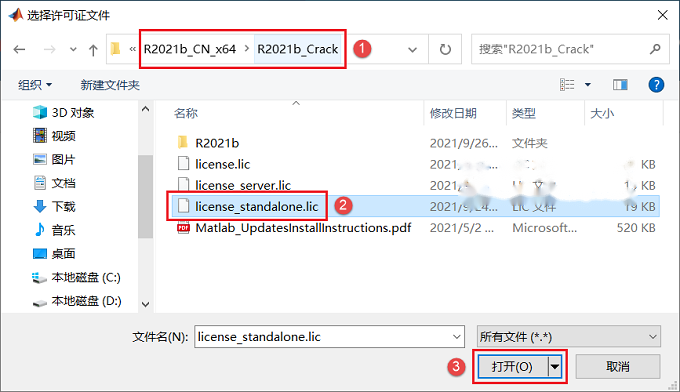Click the MATLAB logo in the title bar
This screenshot has height=392, width=680.
[x=16, y=15]
